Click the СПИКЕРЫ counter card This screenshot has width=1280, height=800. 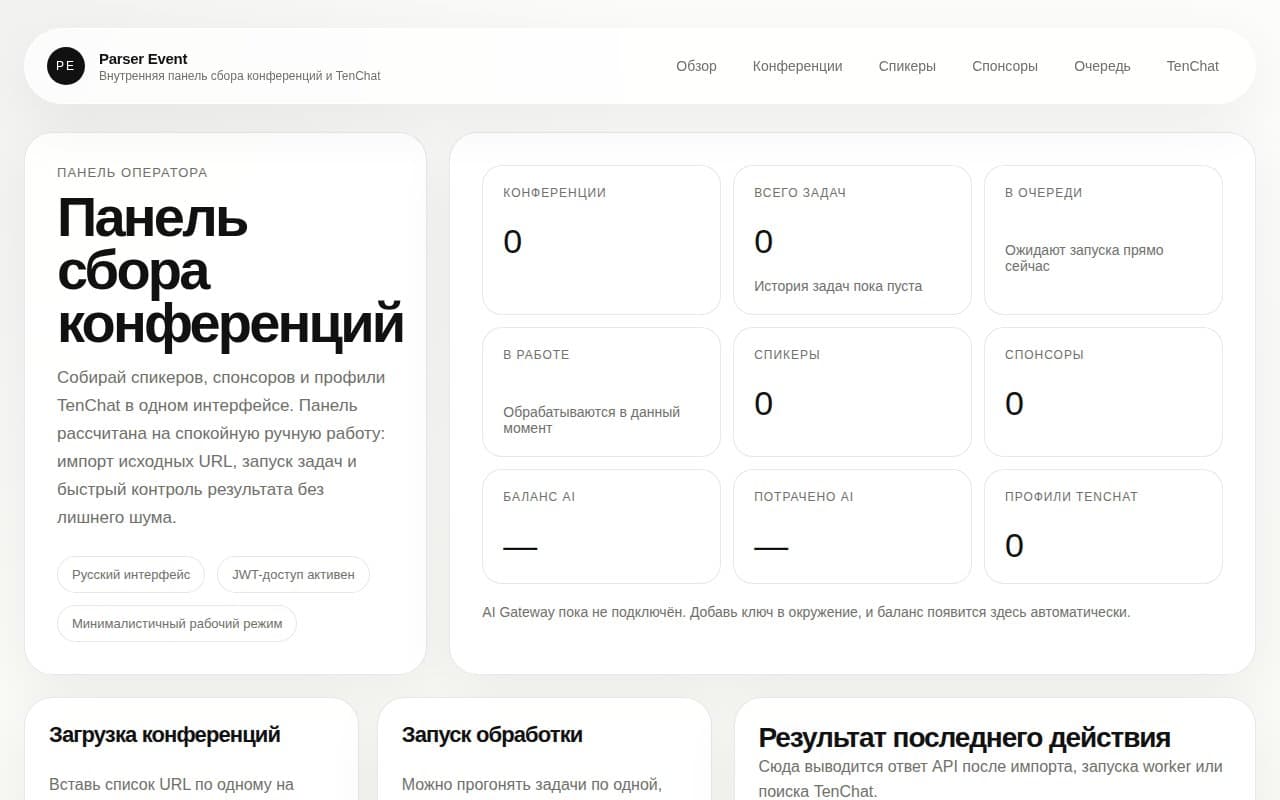pos(852,391)
